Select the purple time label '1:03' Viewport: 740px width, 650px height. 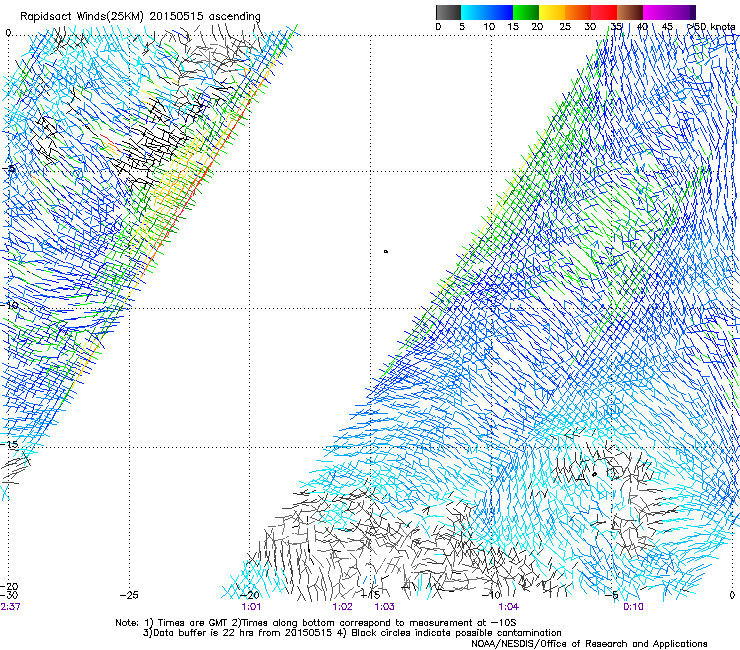point(385,606)
